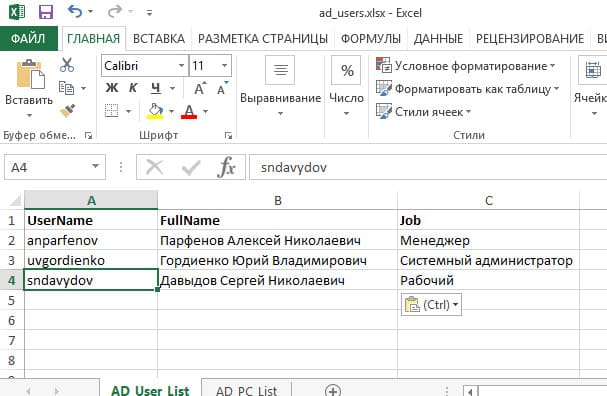Select cell Гордиенко Юрий Владимирович
The image size is (607, 396).
pos(278,260)
